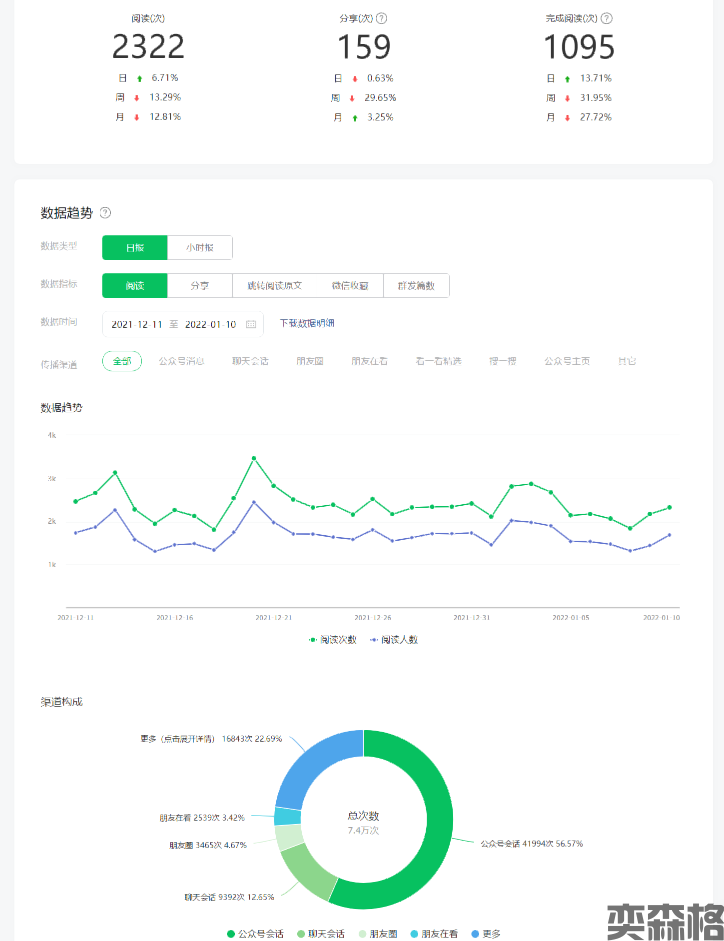Click the 公众号会话 legend dot below the donut chart
724x941 pixels.
click(x=231, y=933)
